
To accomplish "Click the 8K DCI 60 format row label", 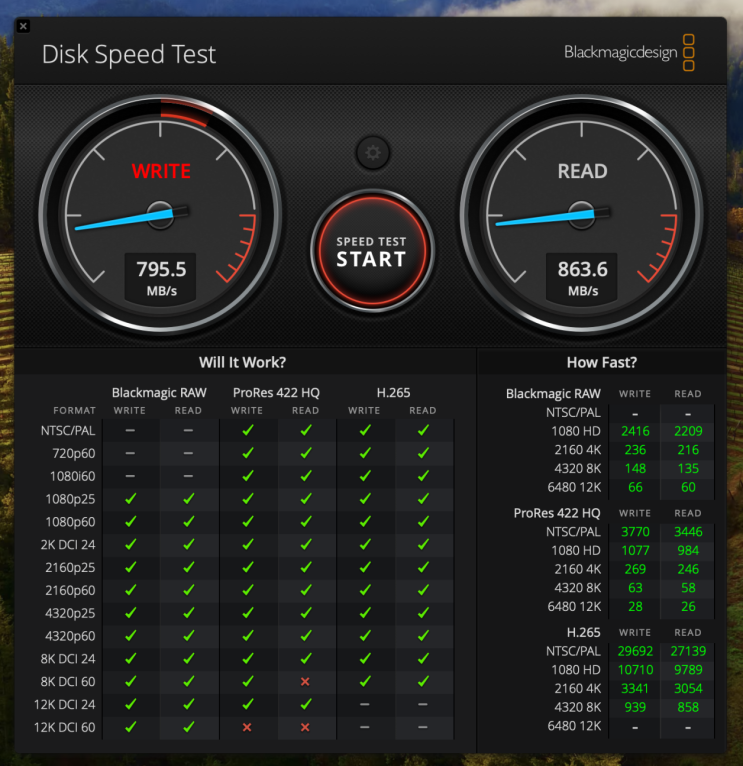I will (x=68, y=681).
